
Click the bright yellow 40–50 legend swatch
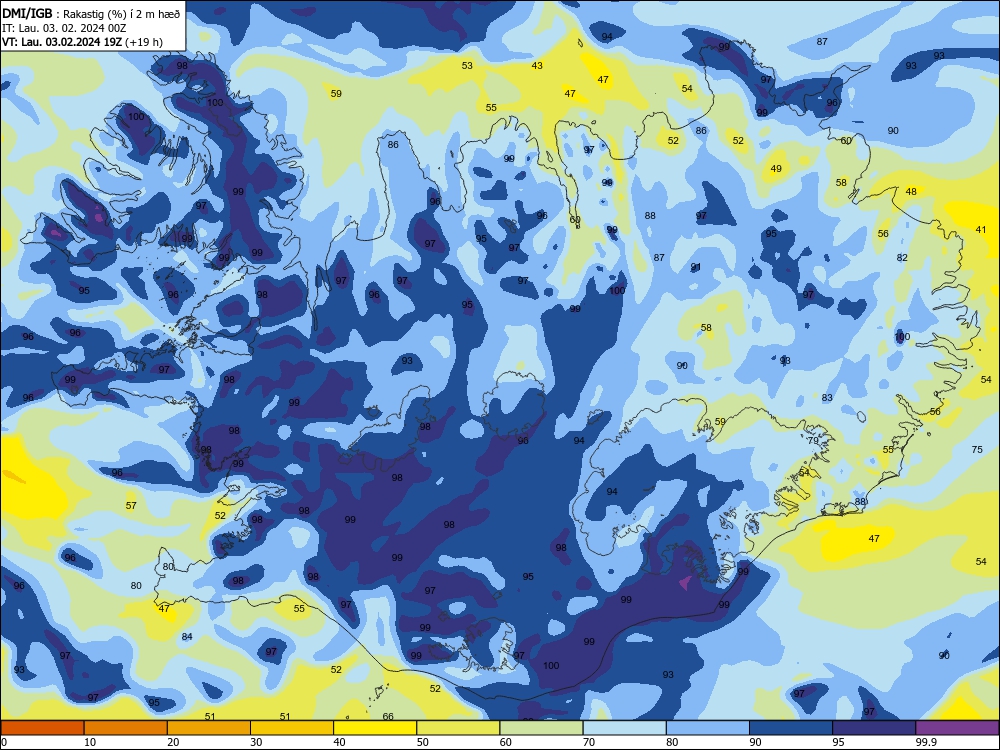click(x=375, y=728)
